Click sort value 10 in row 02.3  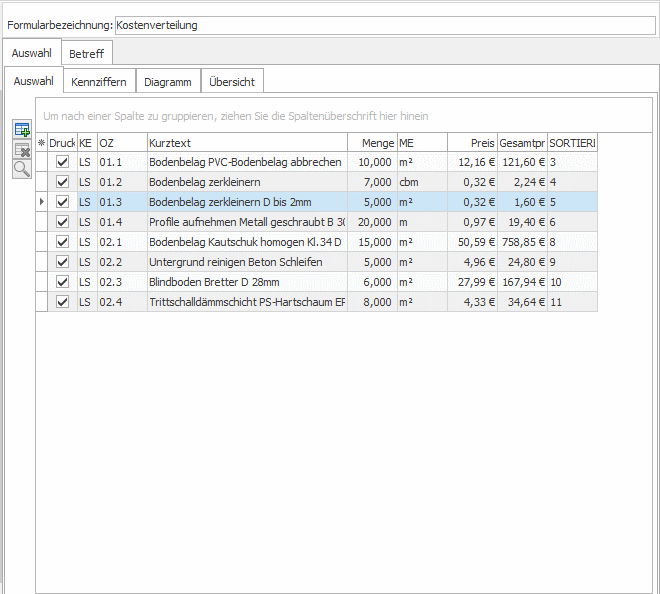[x=572, y=282]
